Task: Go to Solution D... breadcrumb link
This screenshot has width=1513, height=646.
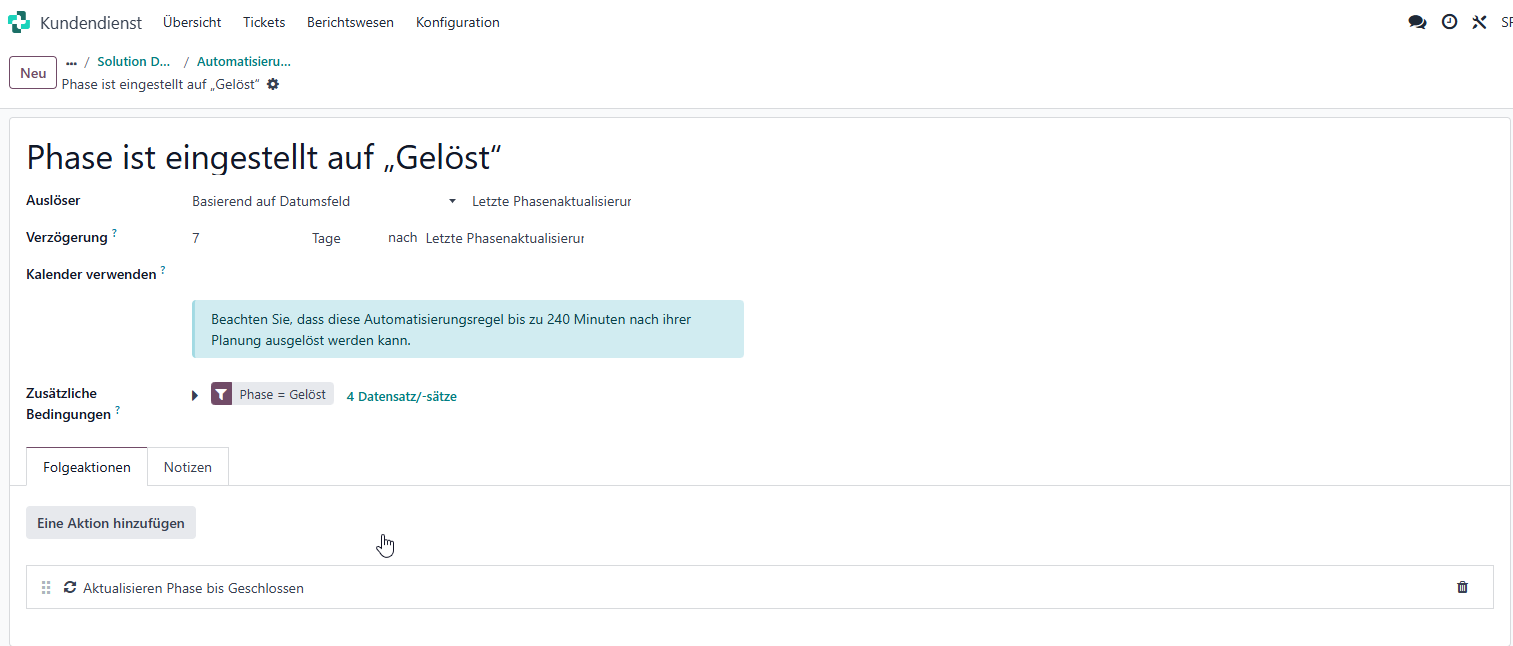Action: point(134,62)
